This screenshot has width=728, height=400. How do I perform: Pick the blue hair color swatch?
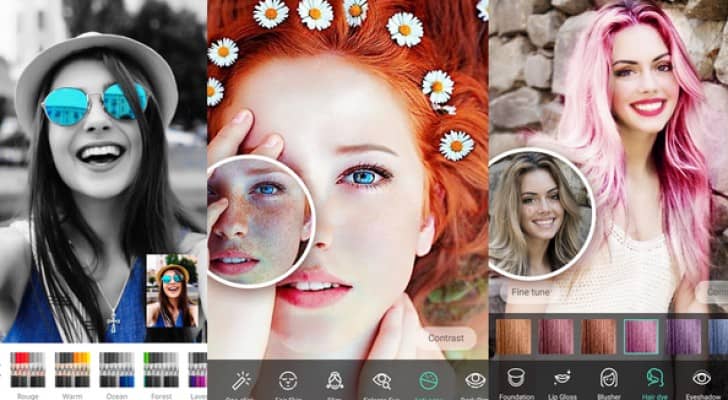[x=719, y=337]
